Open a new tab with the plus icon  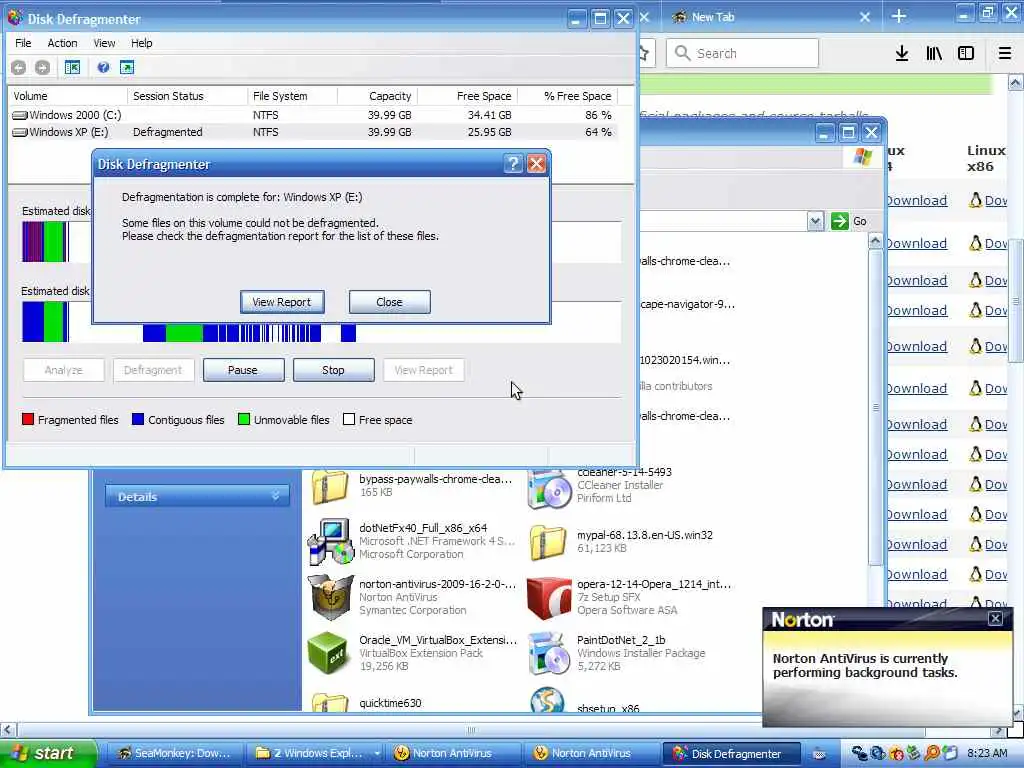click(899, 16)
